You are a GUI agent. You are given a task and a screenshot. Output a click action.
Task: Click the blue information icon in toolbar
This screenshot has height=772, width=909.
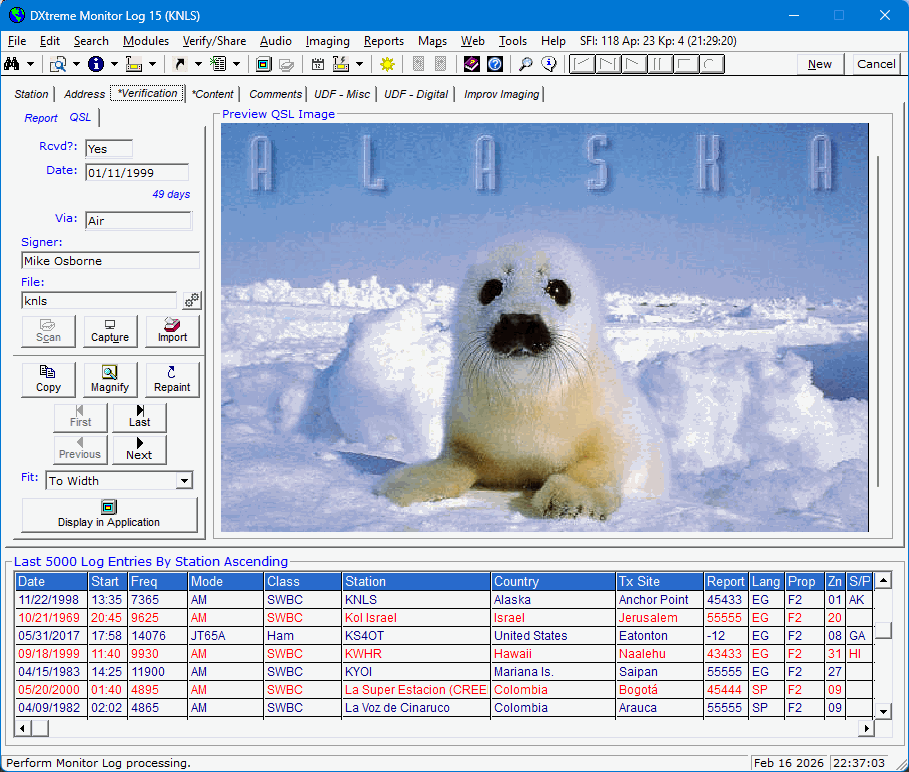(x=96, y=64)
